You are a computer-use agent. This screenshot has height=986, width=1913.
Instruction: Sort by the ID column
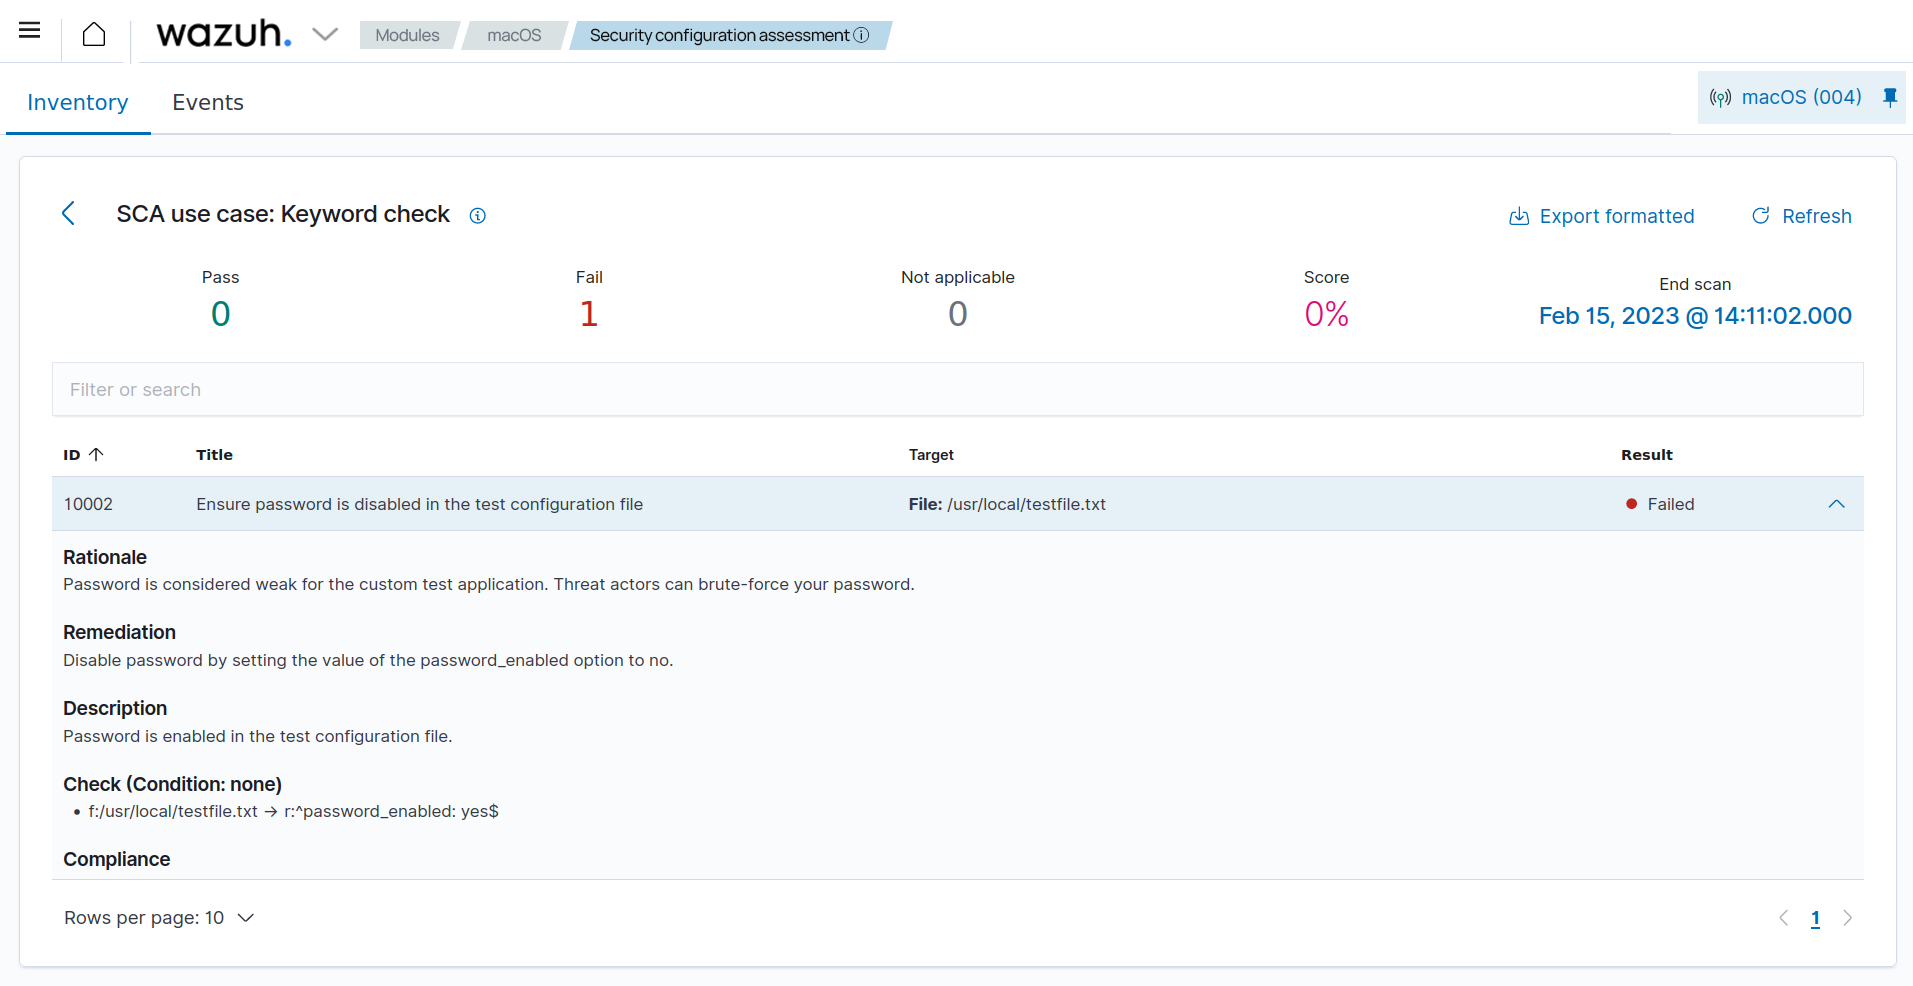[x=84, y=454]
